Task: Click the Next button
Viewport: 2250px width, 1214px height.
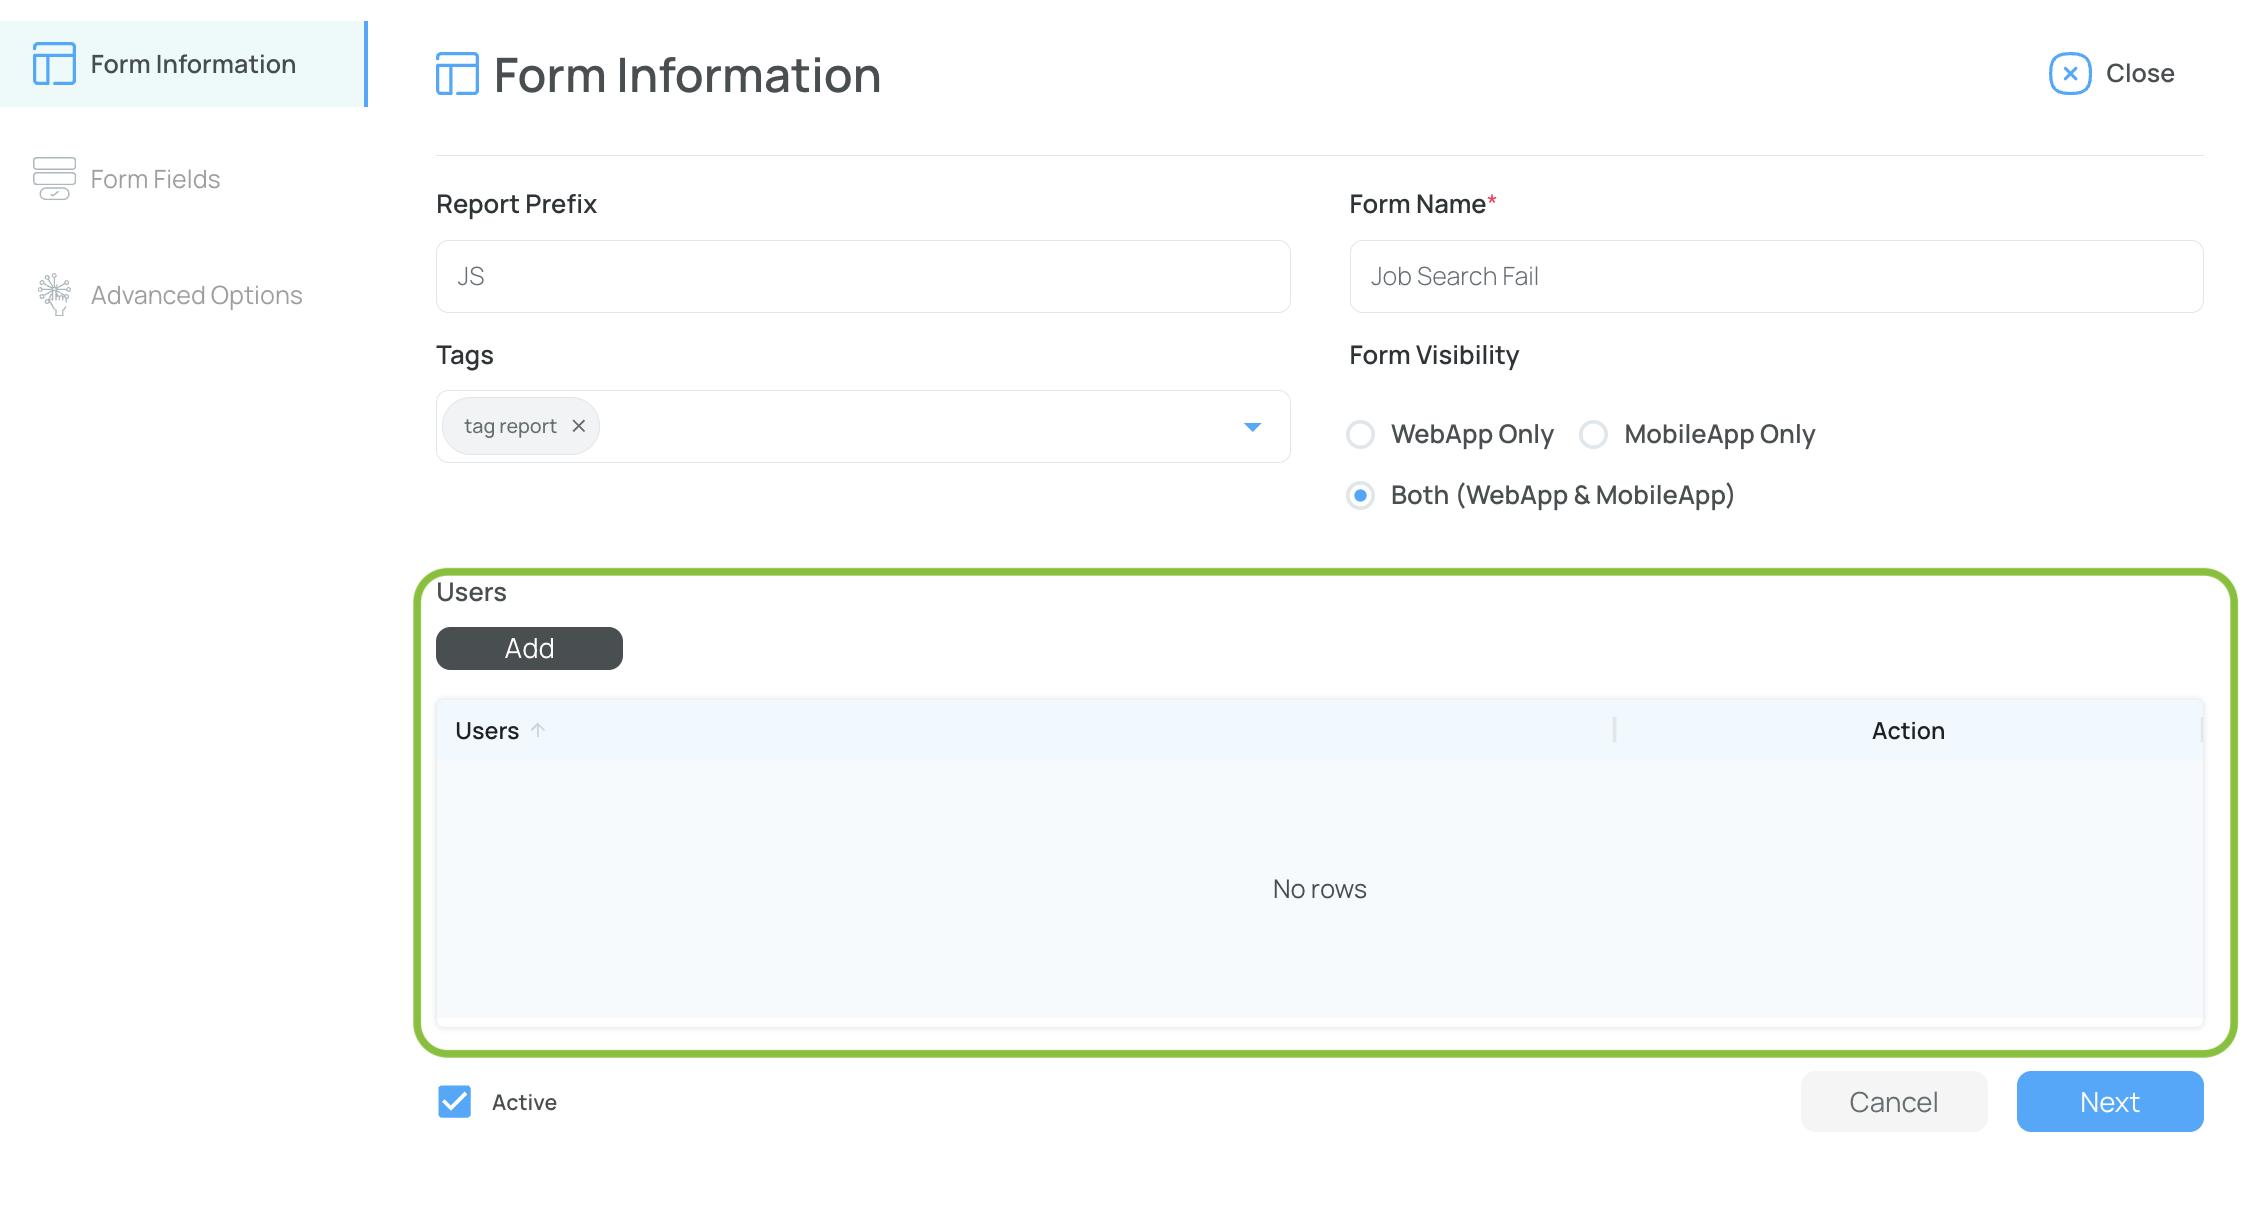Action: tap(2109, 1102)
